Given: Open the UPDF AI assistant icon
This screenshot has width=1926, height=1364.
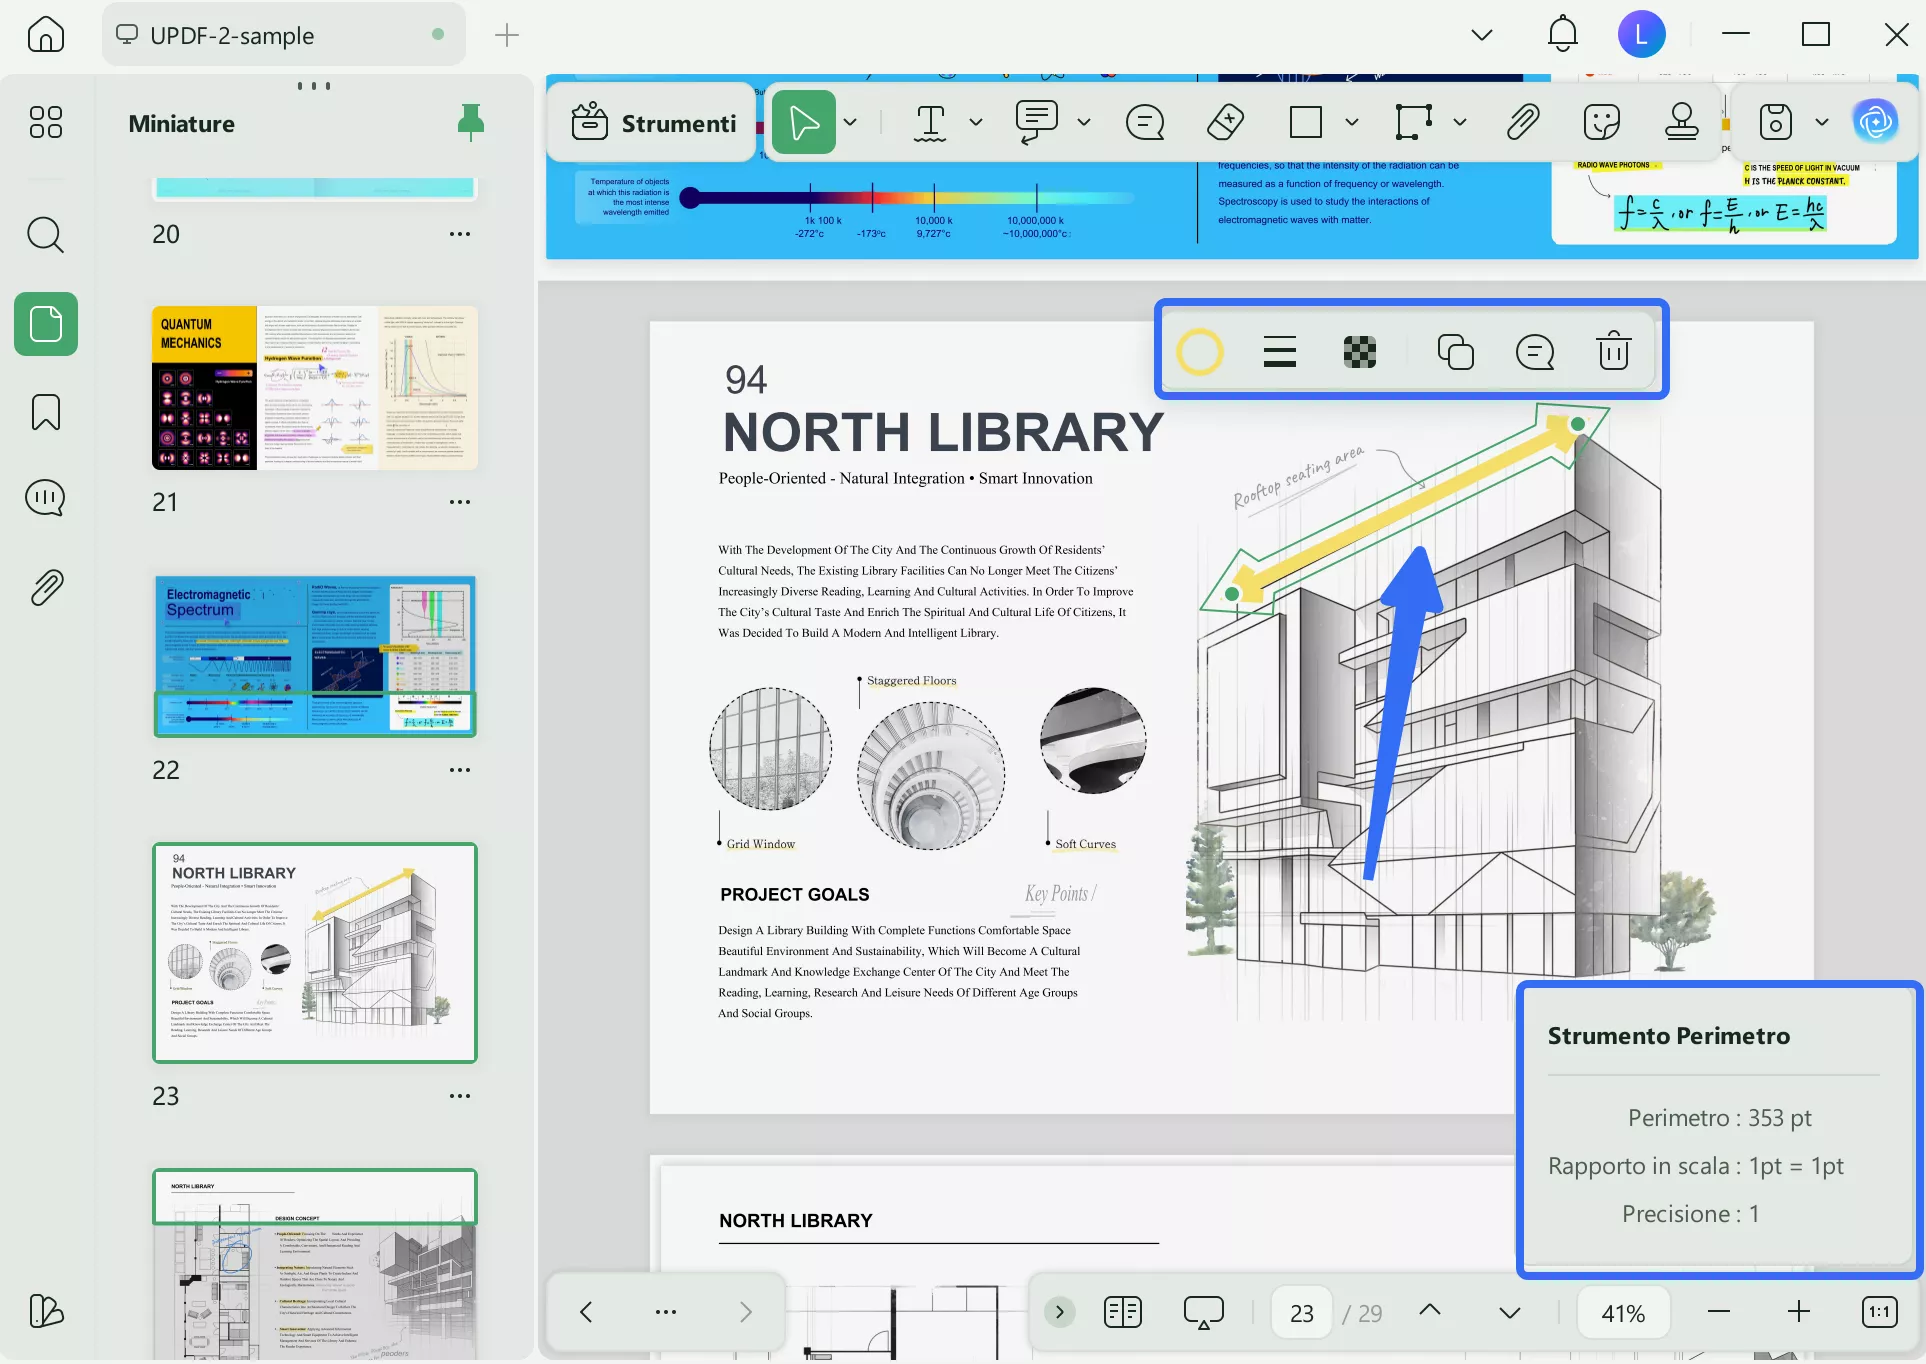Looking at the screenshot, I should coord(1875,122).
